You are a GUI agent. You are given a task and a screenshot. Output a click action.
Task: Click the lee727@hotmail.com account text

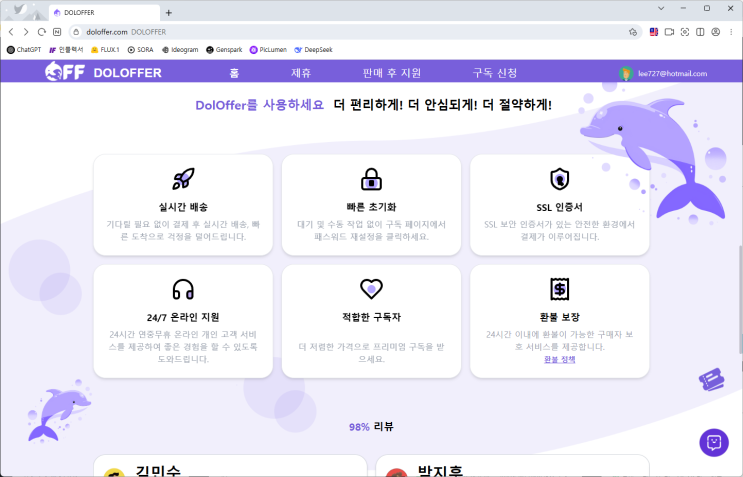672,73
